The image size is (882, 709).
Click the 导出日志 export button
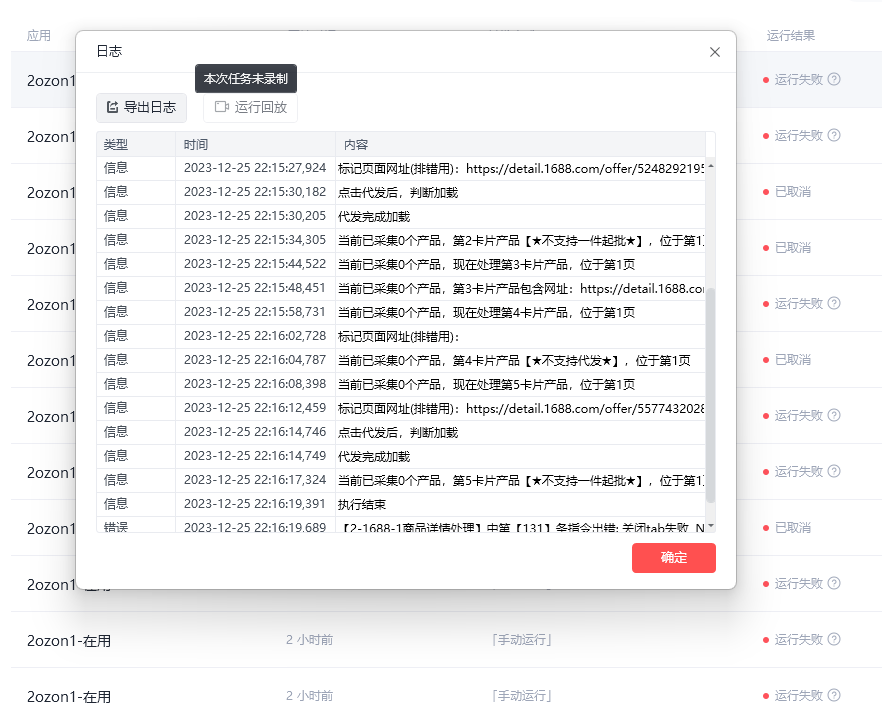[141, 107]
